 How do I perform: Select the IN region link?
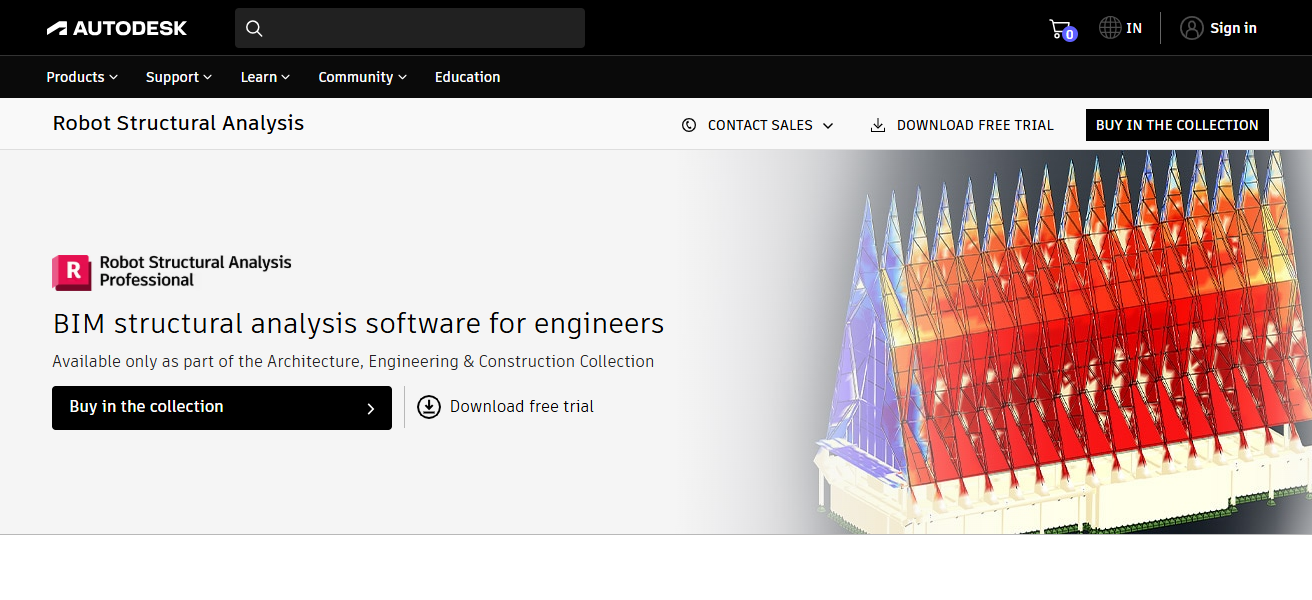click(1134, 28)
